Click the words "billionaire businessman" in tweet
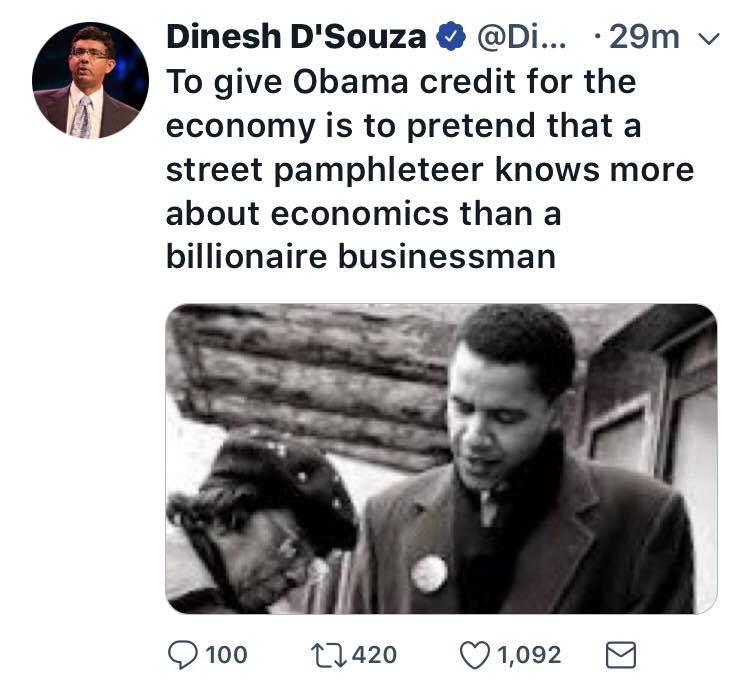 tap(361, 257)
